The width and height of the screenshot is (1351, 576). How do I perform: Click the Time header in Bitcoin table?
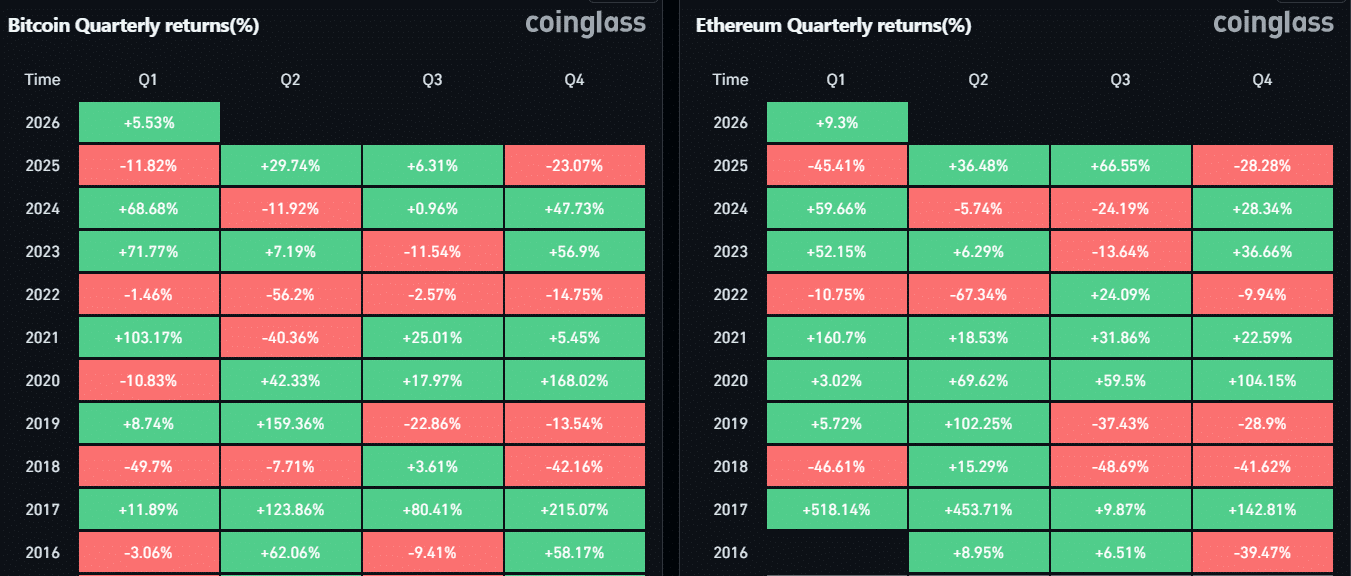click(43, 80)
